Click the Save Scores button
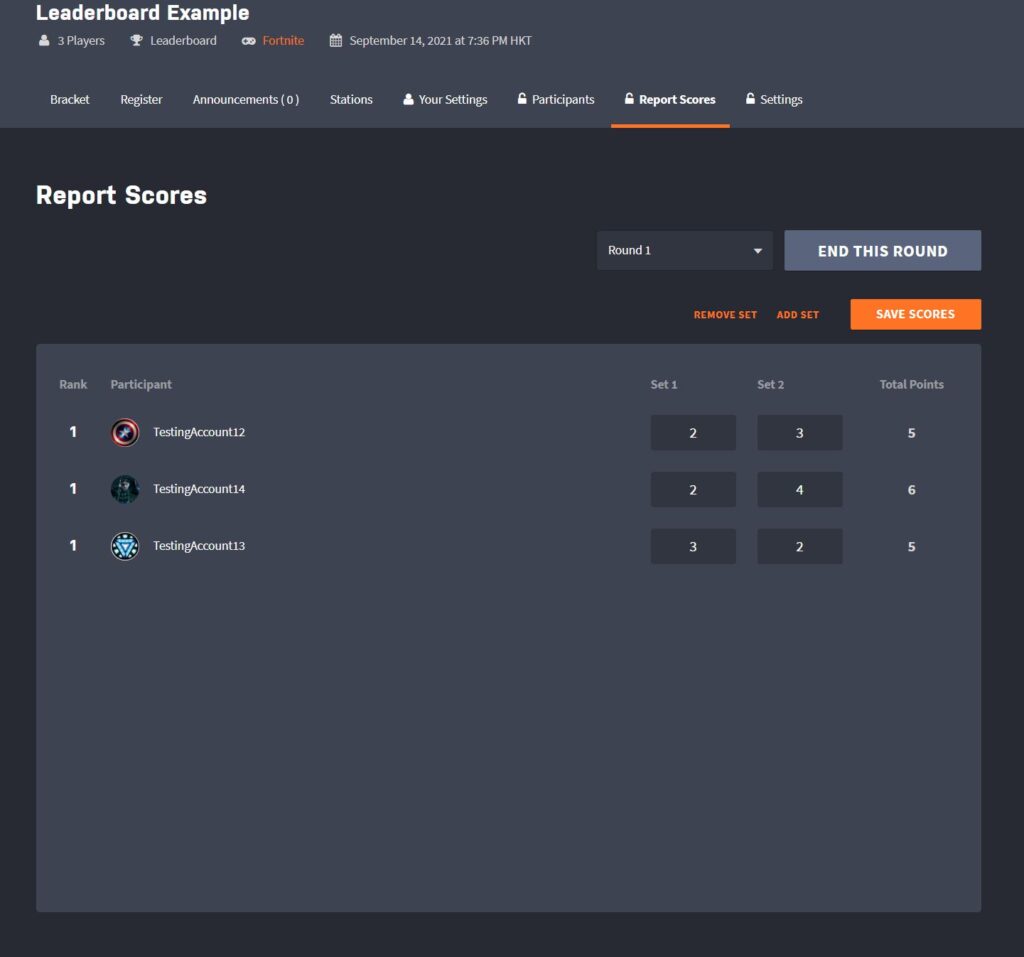 (915, 314)
